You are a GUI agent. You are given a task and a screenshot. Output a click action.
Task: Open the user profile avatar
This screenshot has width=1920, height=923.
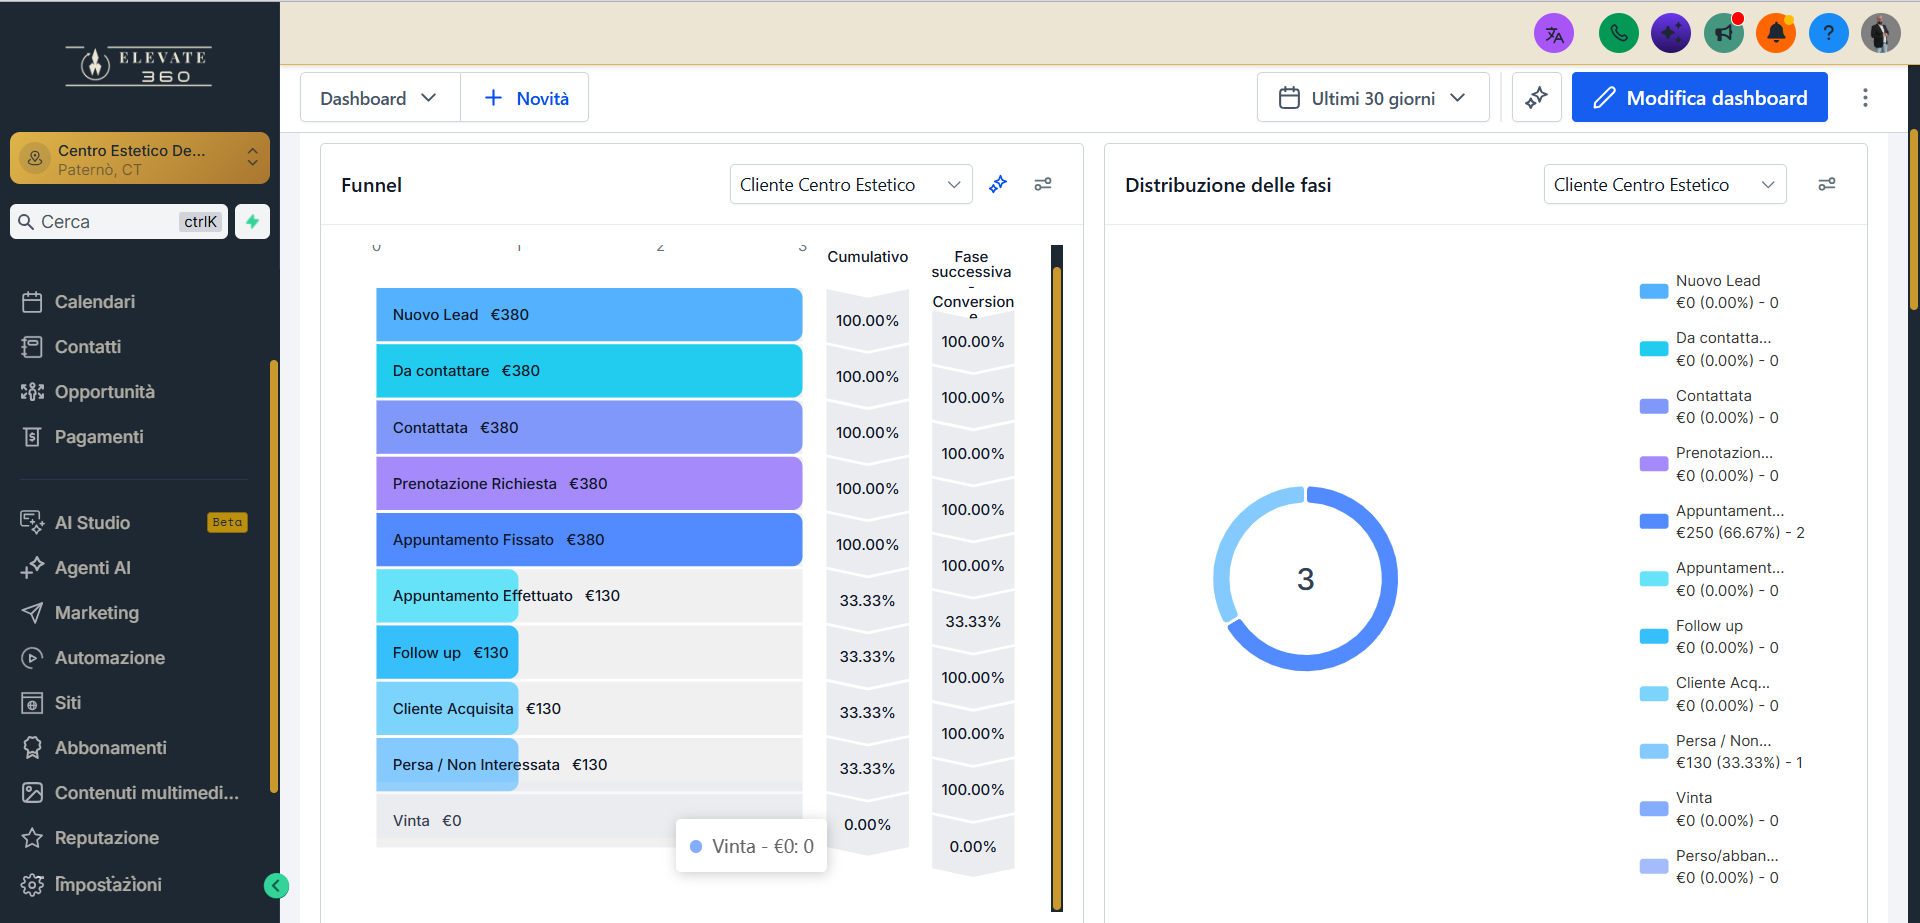[1881, 34]
